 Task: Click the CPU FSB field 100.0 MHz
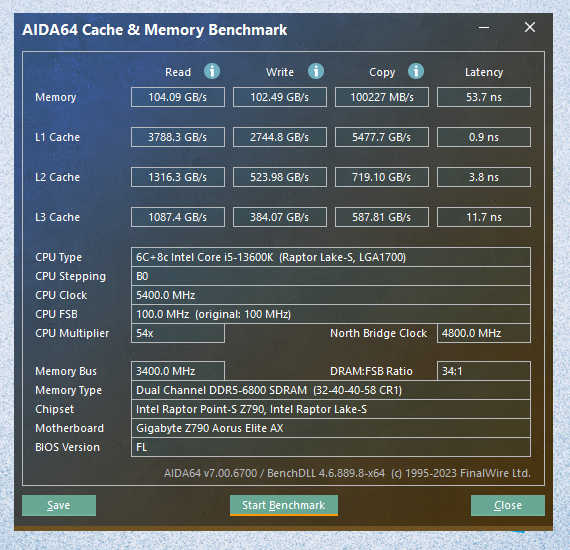pos(331,314)
